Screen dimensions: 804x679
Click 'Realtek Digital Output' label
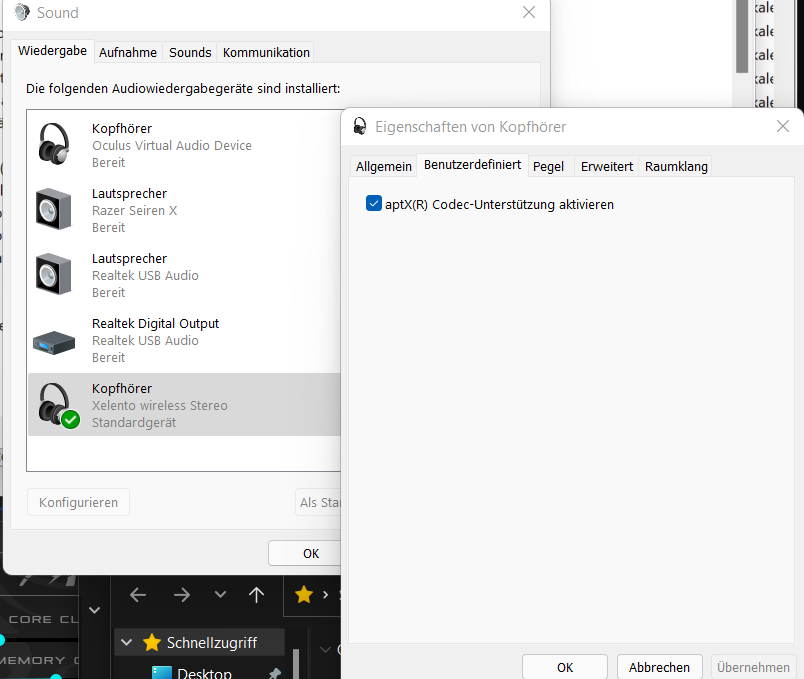pyautogui.click(x=155, y=324)
